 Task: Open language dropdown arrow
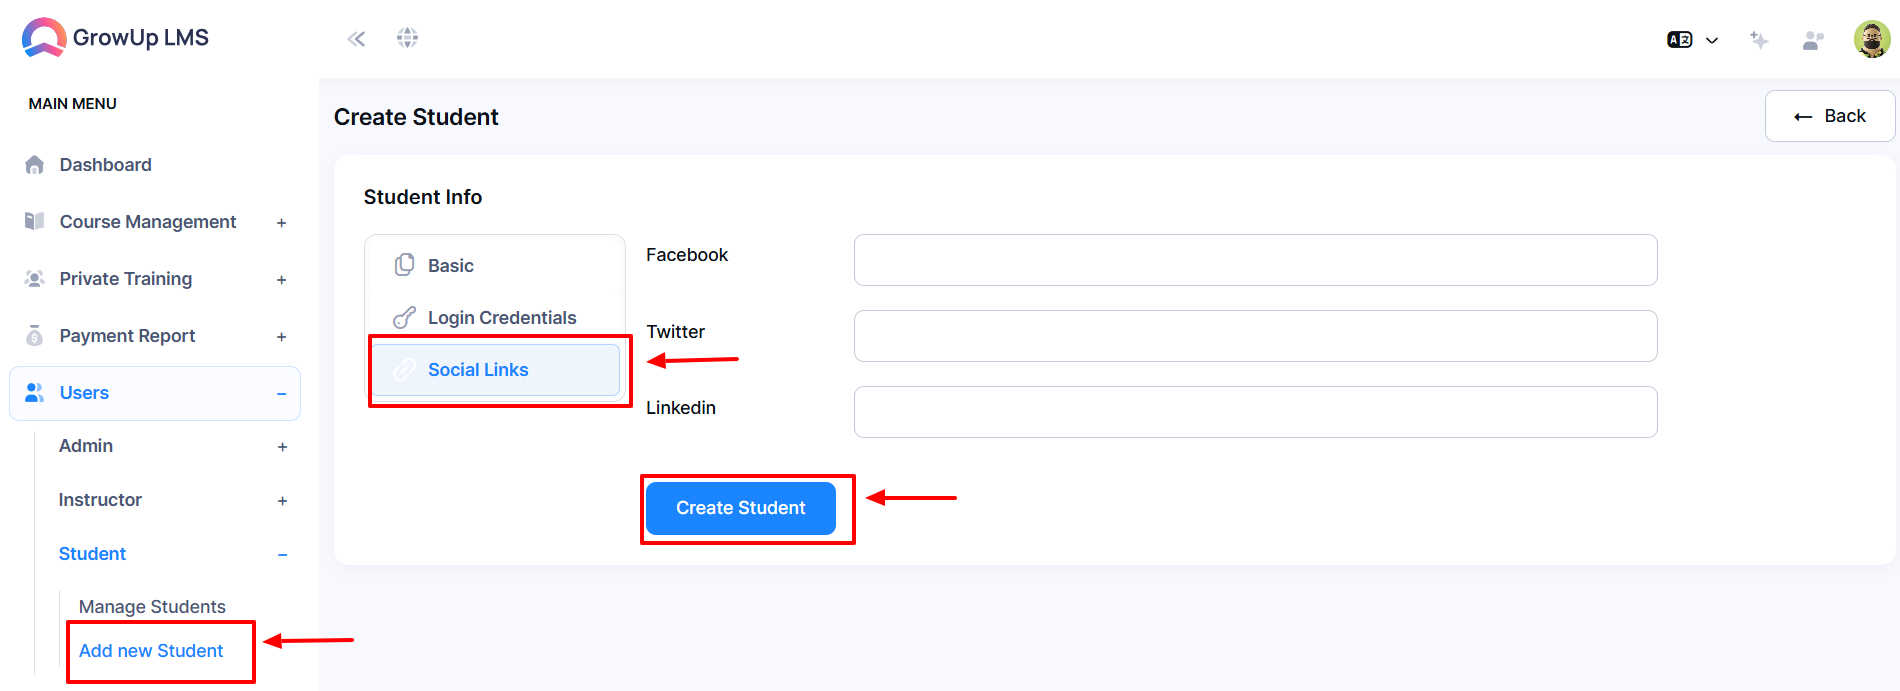[1712, 41]
